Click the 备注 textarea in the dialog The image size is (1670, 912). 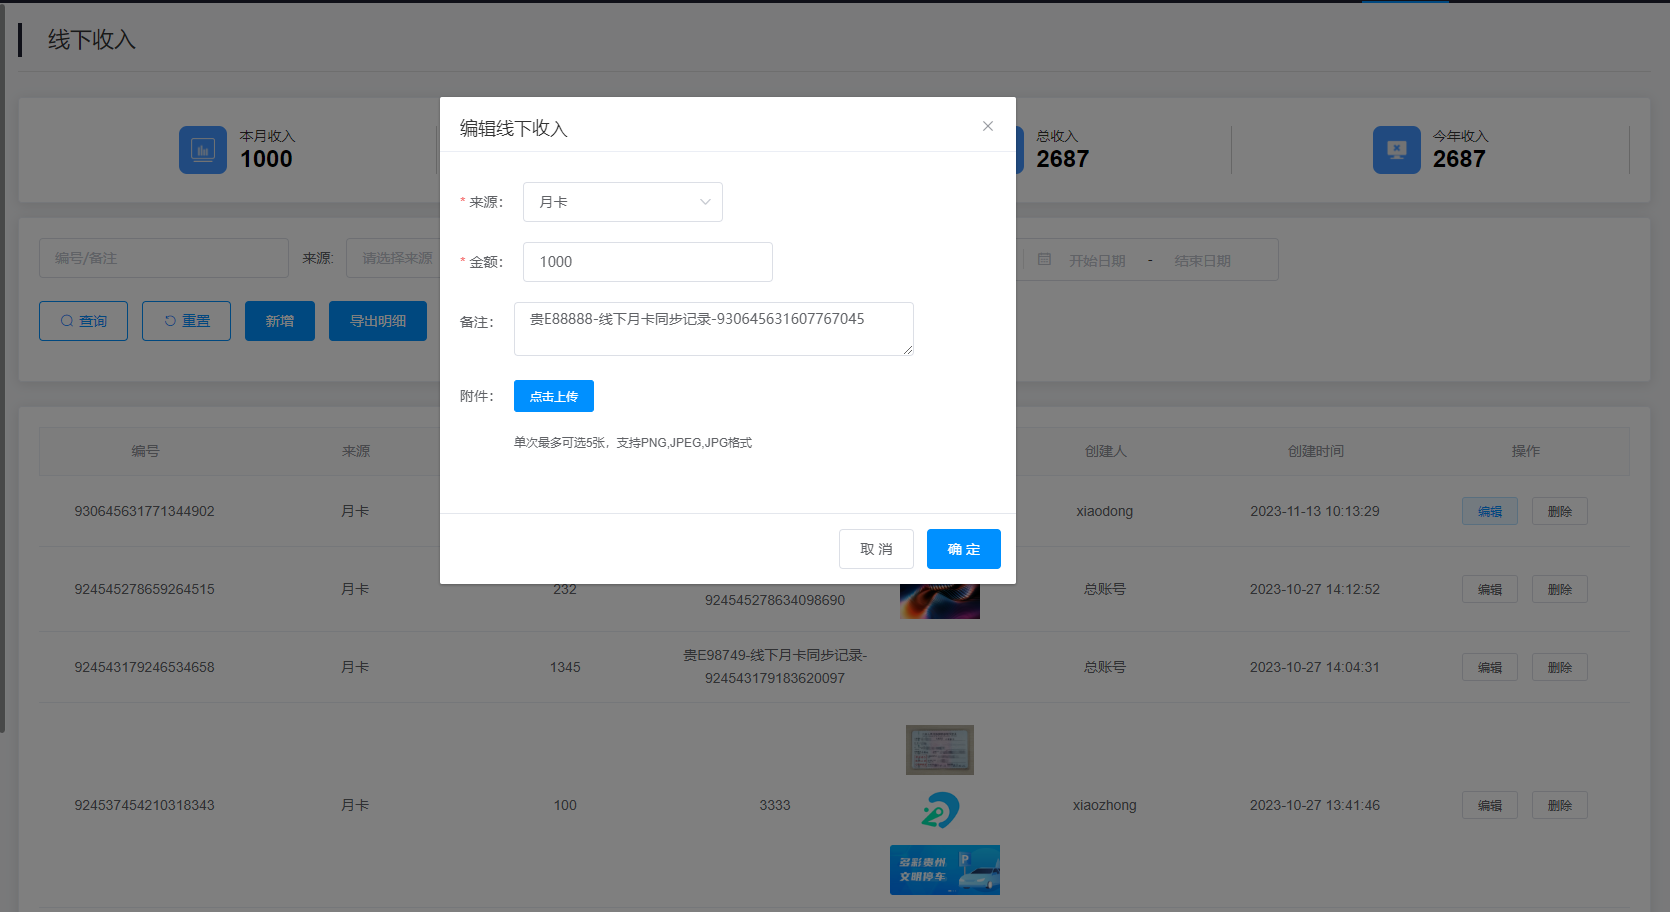[713, 328]
